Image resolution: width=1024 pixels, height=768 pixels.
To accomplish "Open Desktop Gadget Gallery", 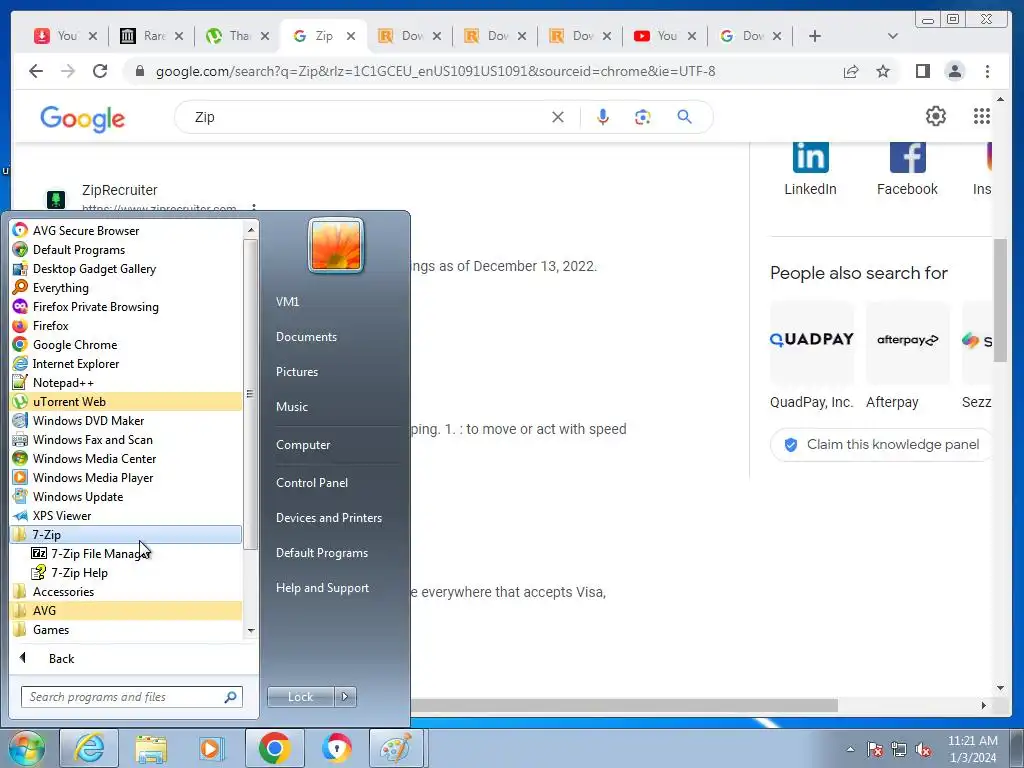I will [127, 268].
